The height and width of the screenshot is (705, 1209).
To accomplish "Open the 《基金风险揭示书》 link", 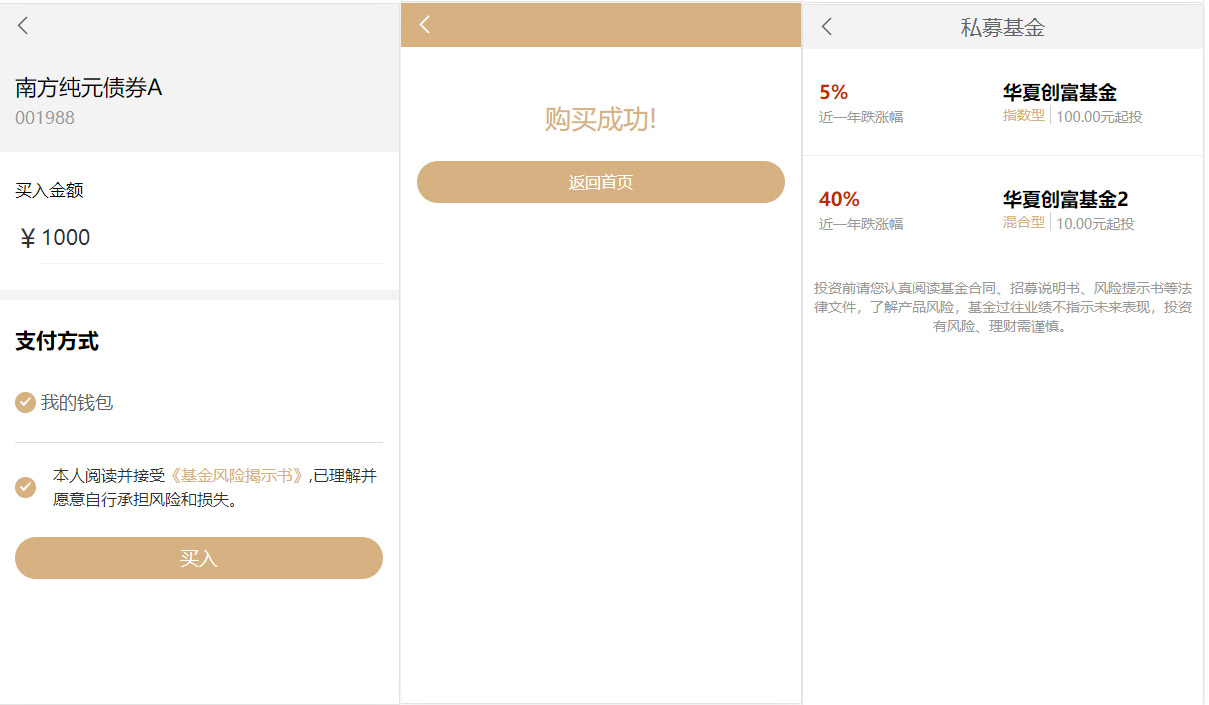I will click(237, 476).
